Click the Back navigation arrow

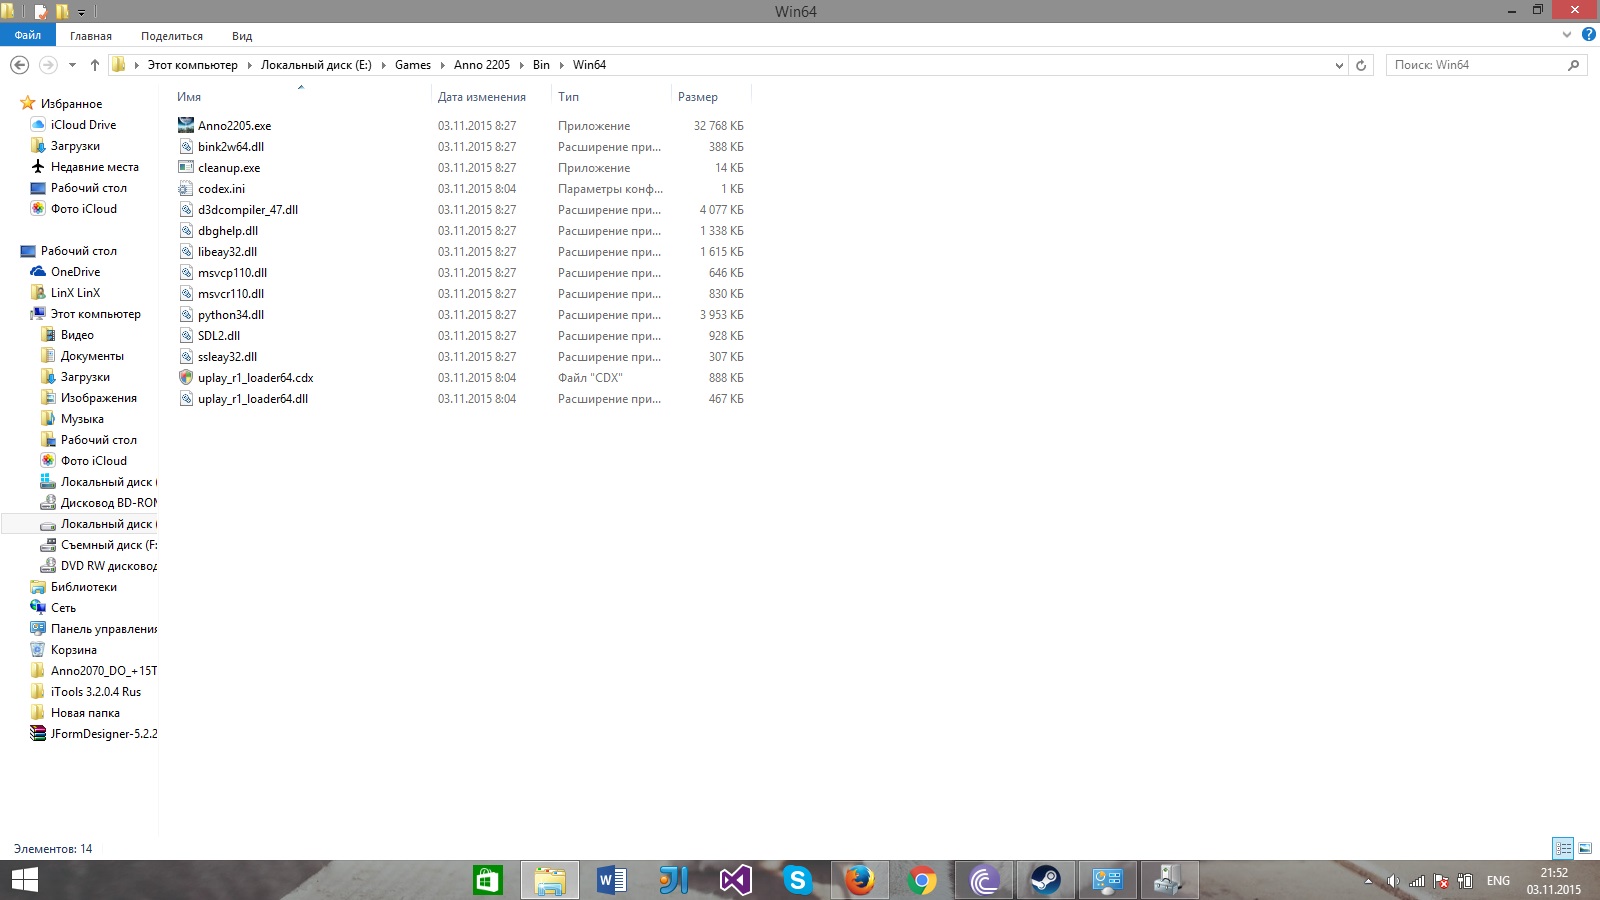[19, 65]
